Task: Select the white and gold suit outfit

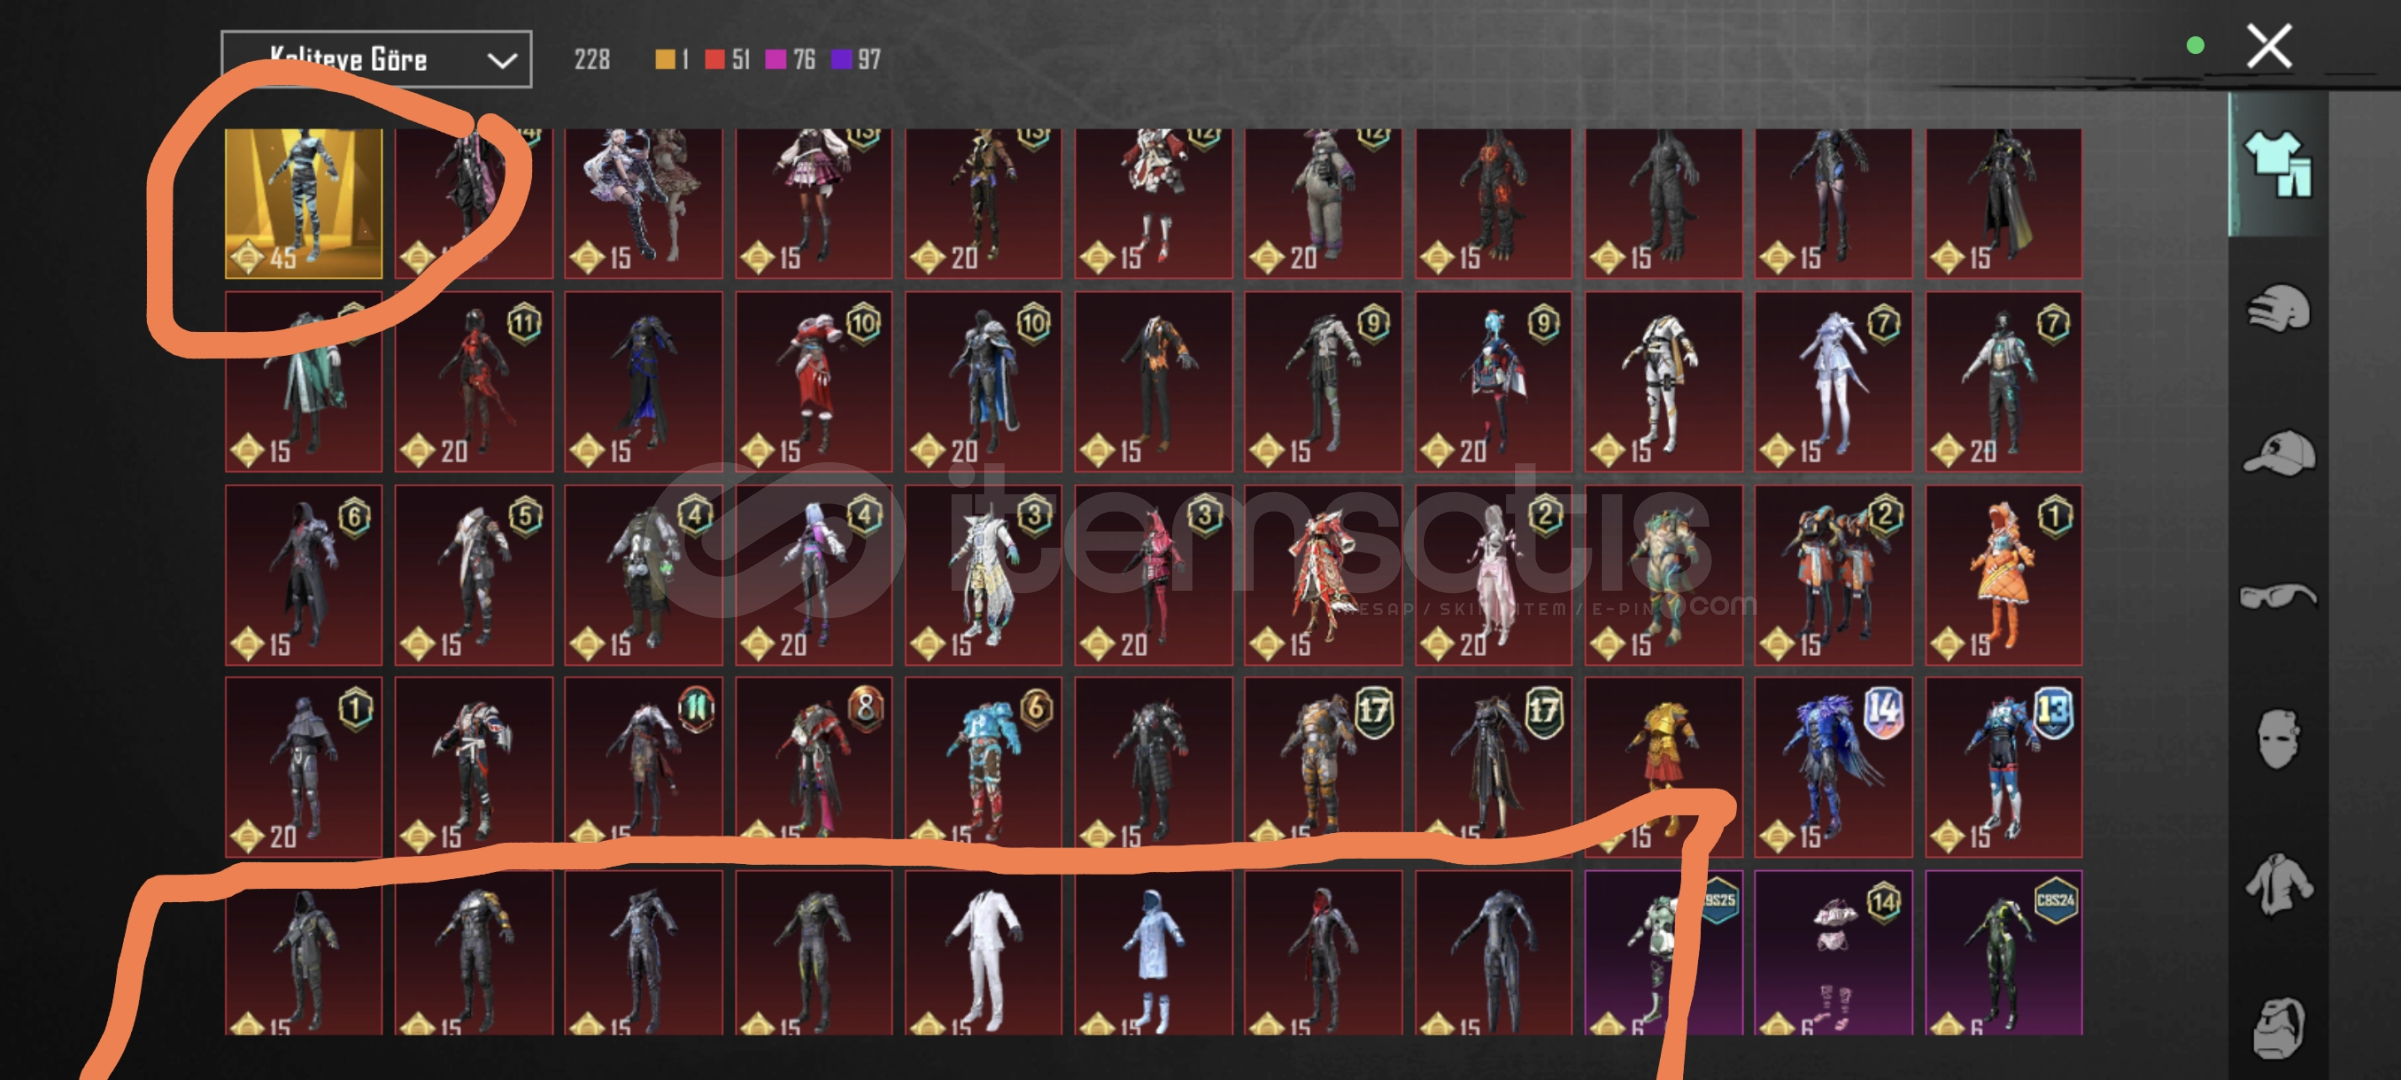Action: [1663, 381]
